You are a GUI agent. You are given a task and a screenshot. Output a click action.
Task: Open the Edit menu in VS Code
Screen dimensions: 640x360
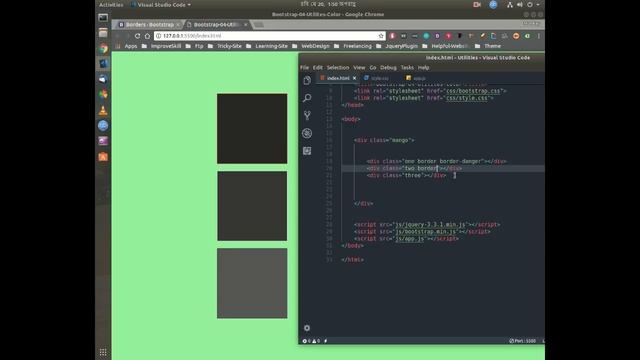[x=318, y=67]
